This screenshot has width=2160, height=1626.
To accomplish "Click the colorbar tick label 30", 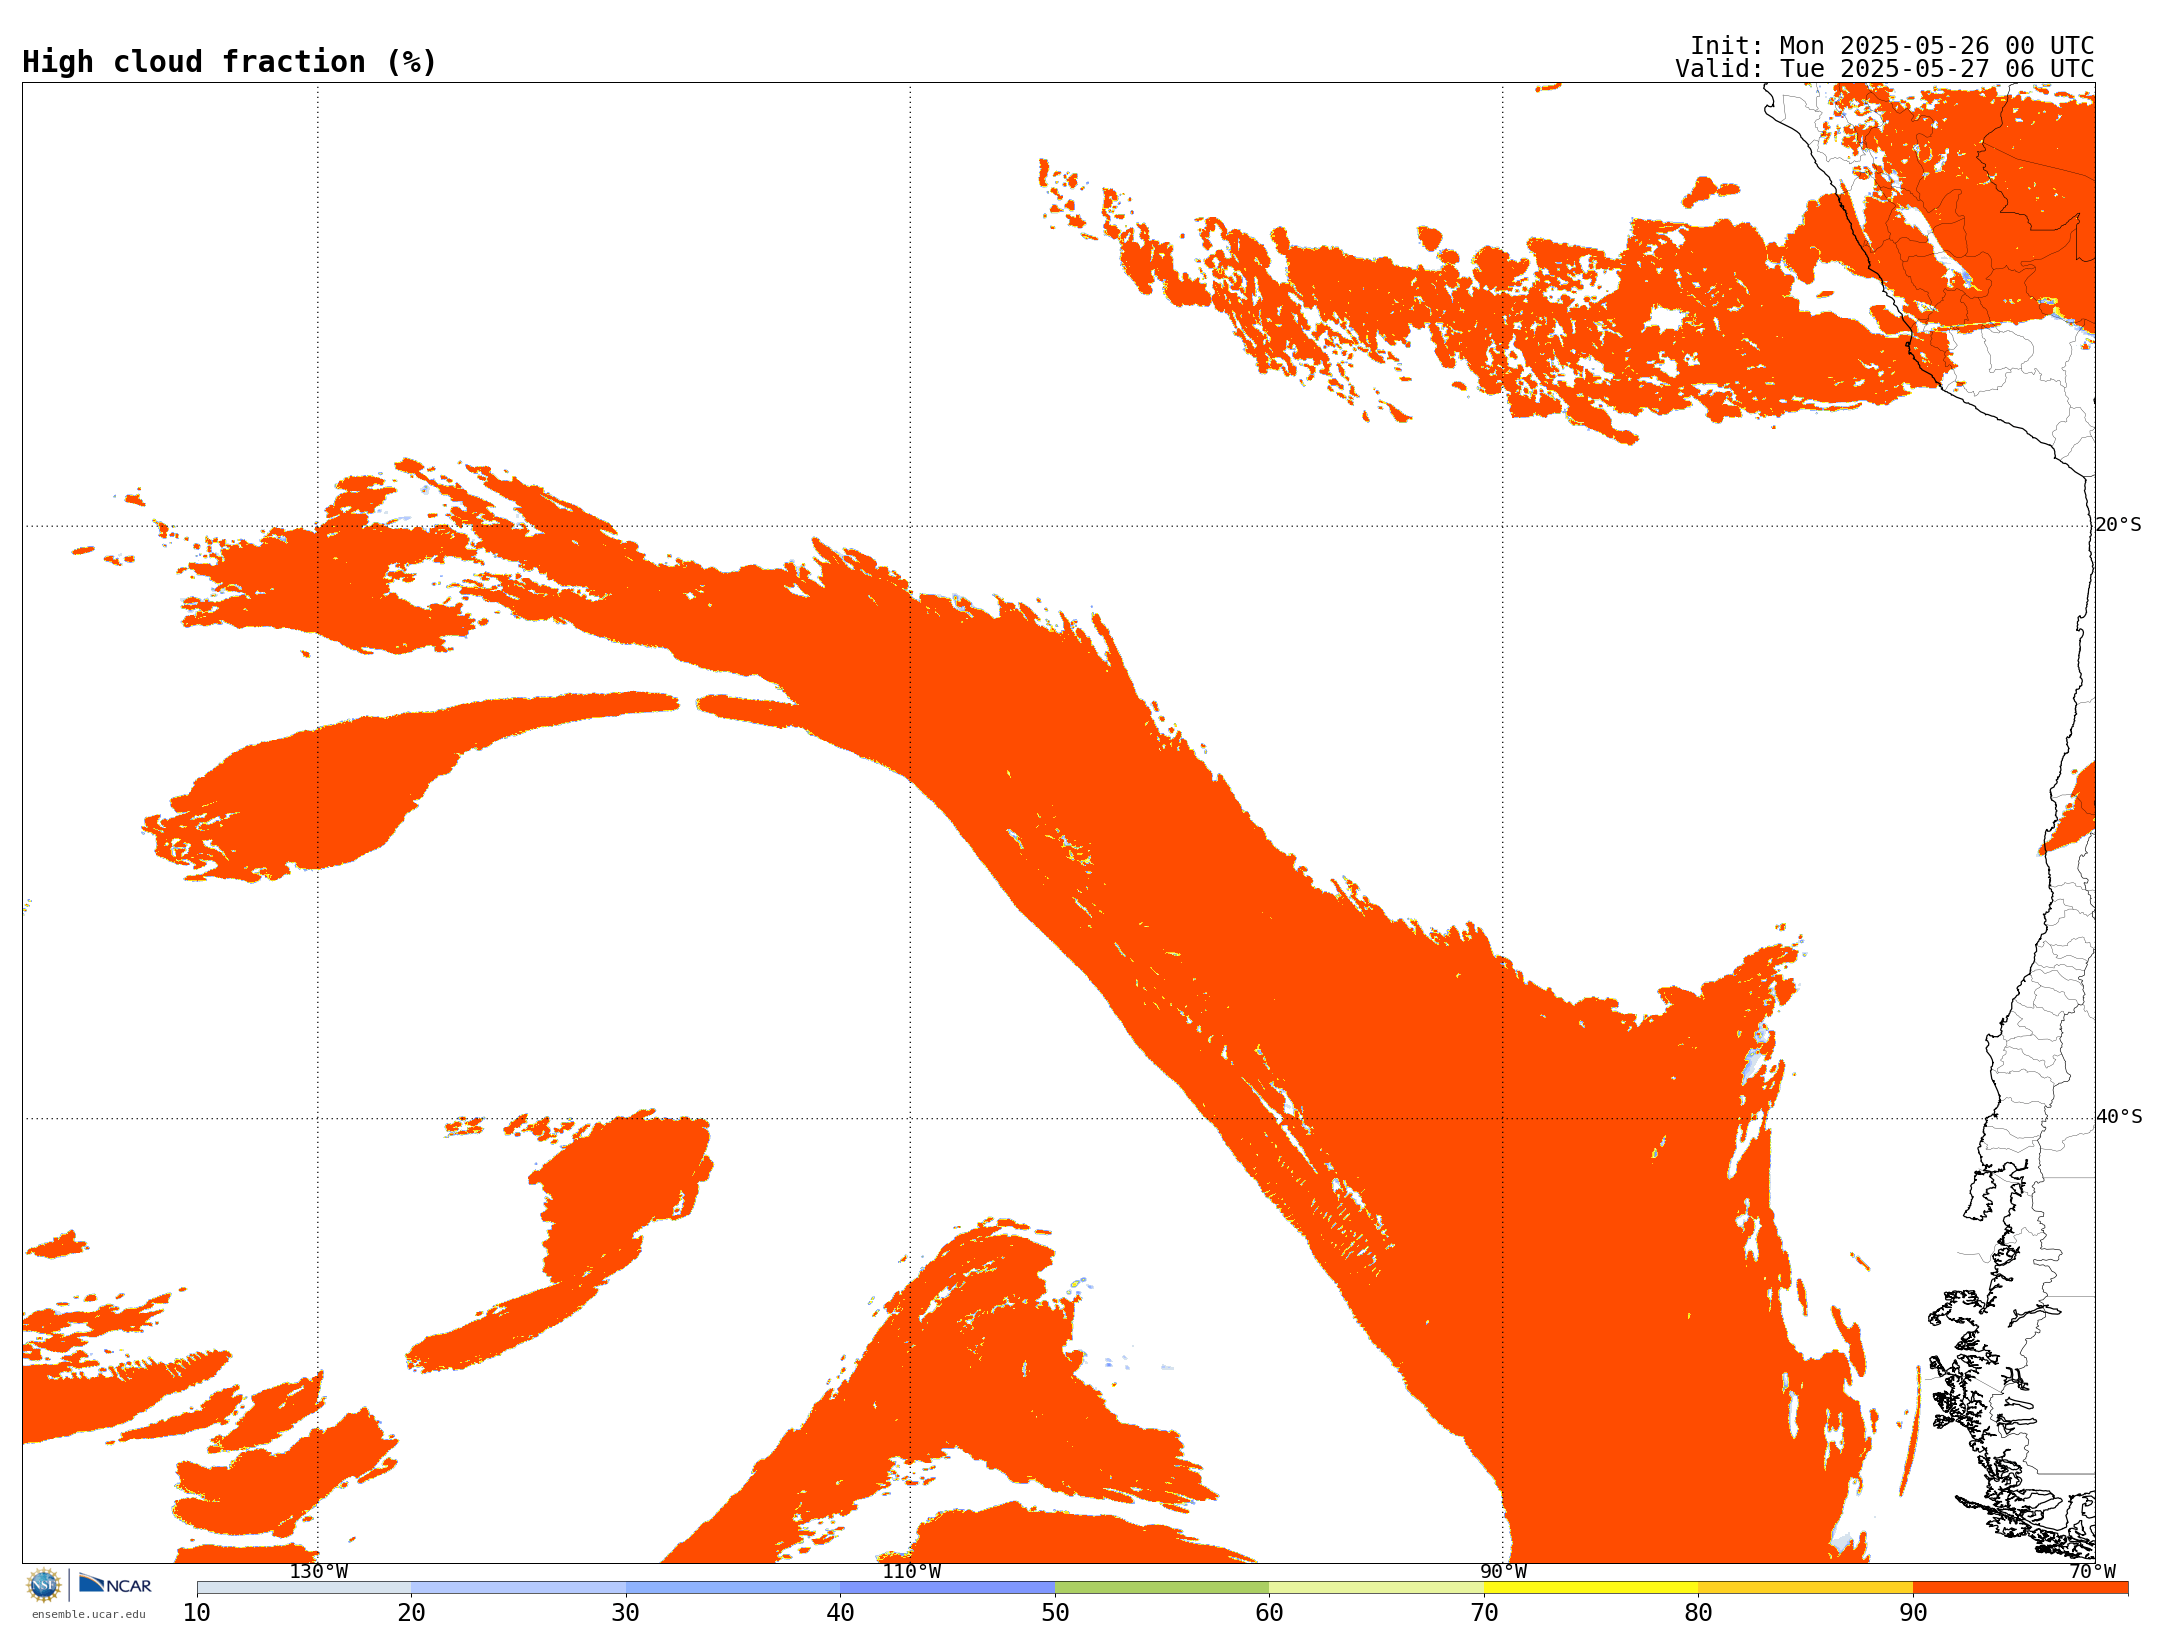I will coord(626,1613).
